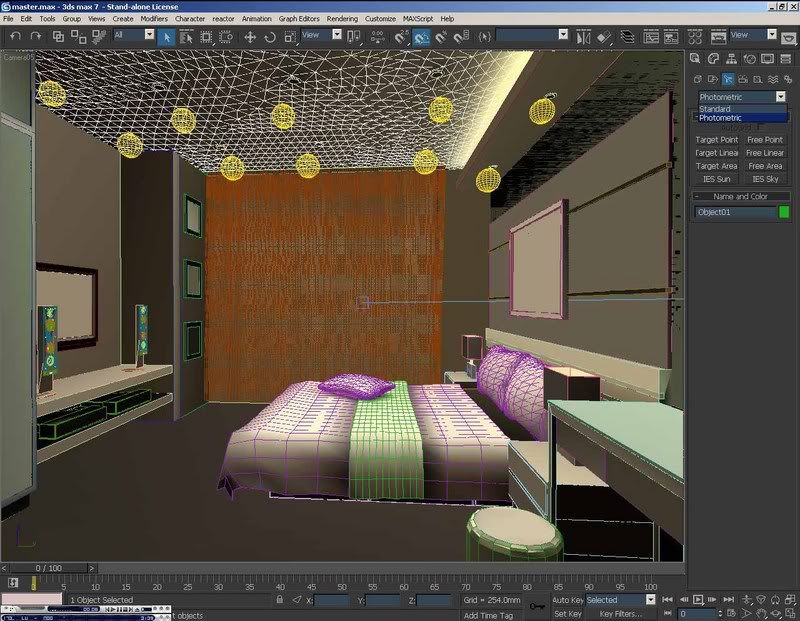This screenshot has width=800, height=621.
Task: Choose Photometric in the dropdown list
Action: click(742, 118)
